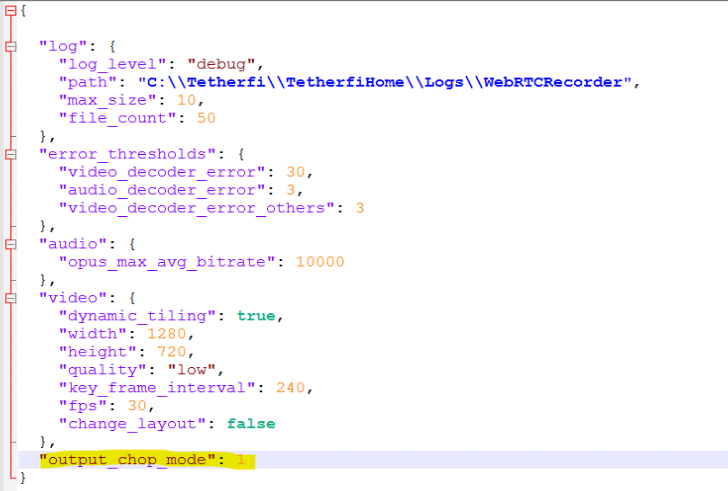Click the change_layout false value

251,424
